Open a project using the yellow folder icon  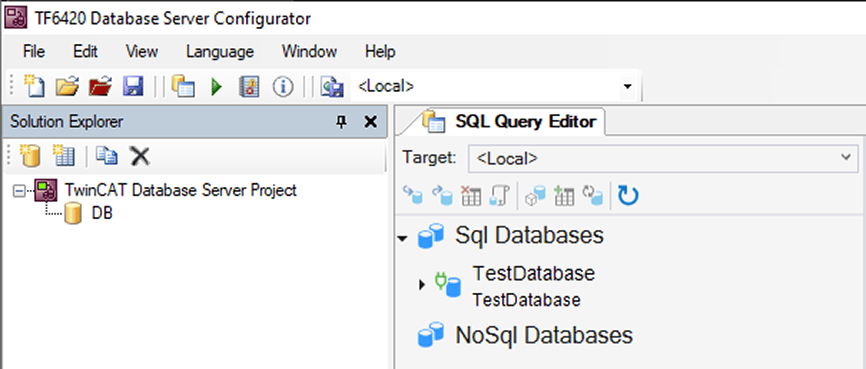pos(67,87)
